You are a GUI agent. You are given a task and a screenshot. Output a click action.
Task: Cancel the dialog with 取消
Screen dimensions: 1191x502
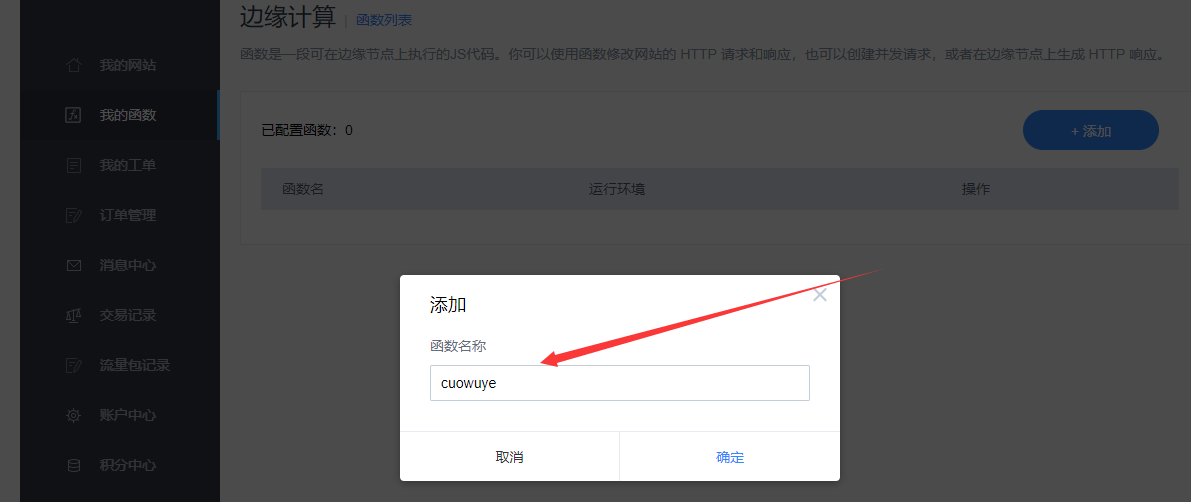[510, 456]
